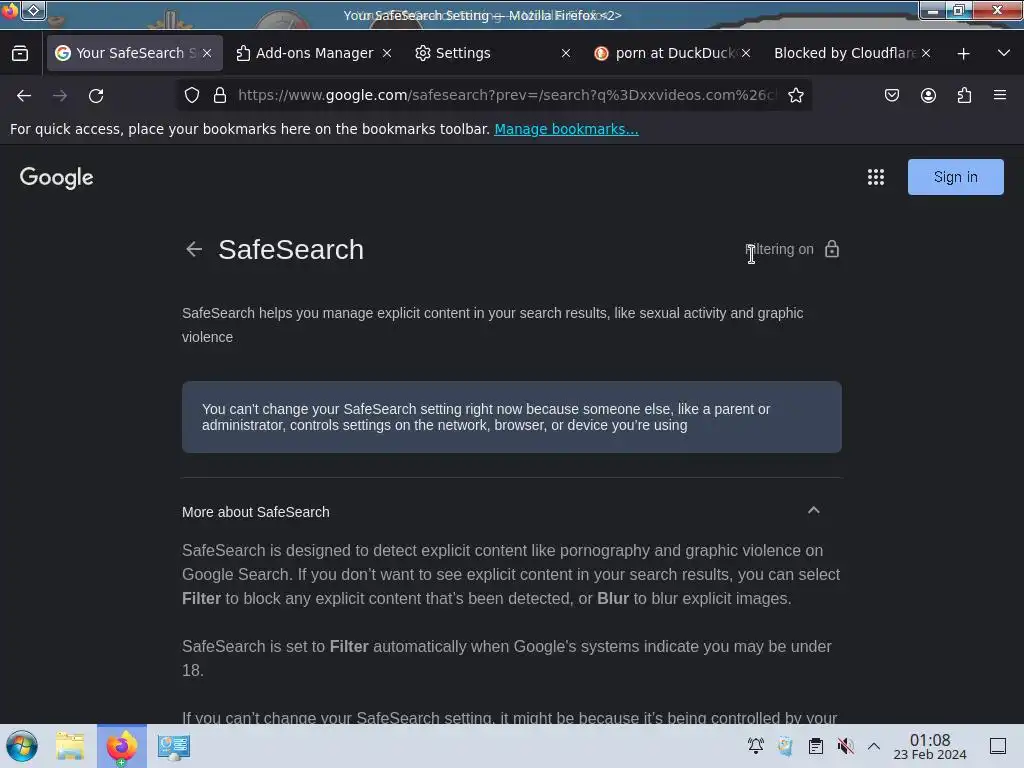Open Firefox account menu

tap(928, 95)
